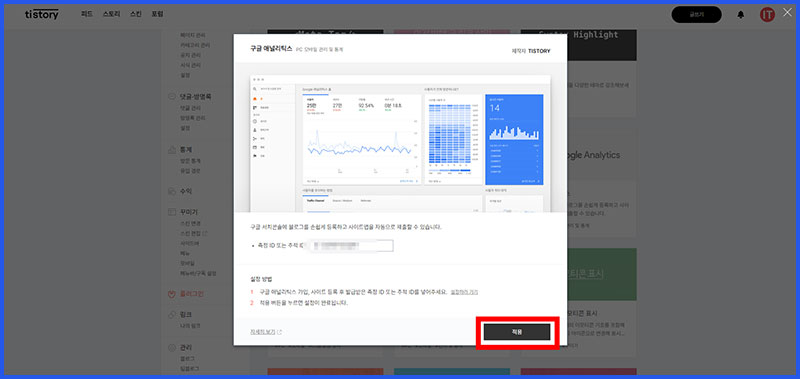This screenshot has width=800, height=379.
Task: Click the tistory logo
Action: [x=42, y=14]
